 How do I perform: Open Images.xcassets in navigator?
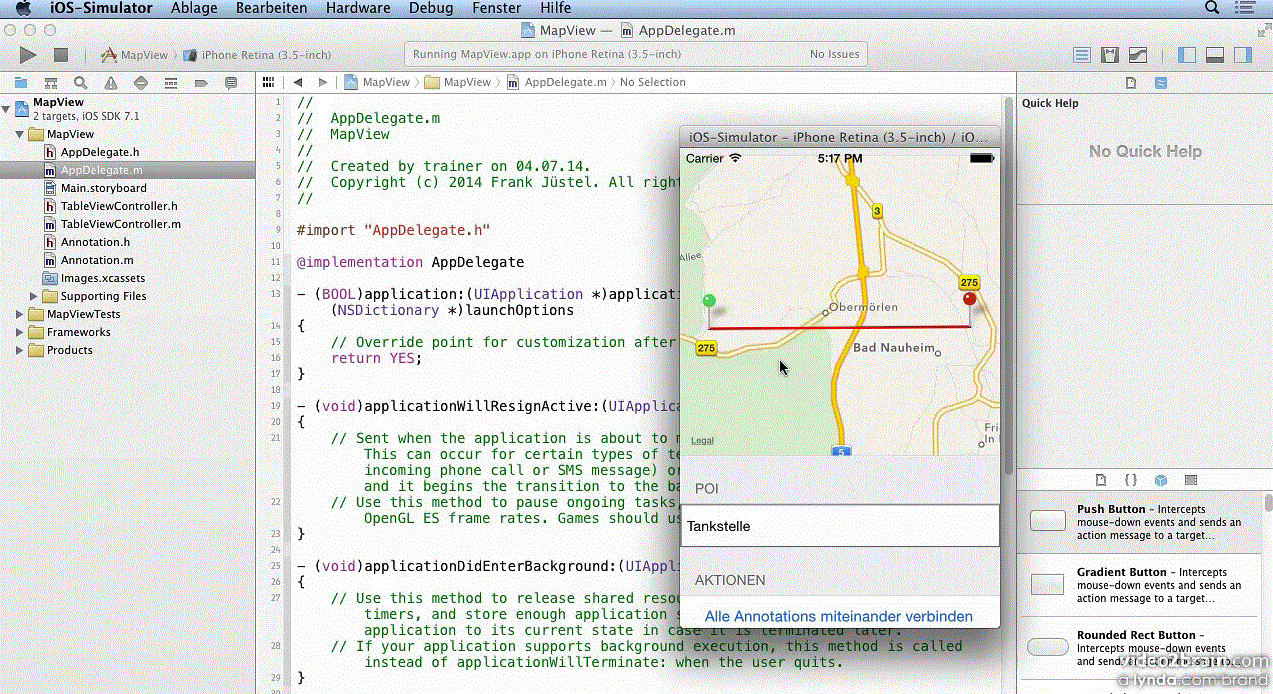[x=103, y=278]
